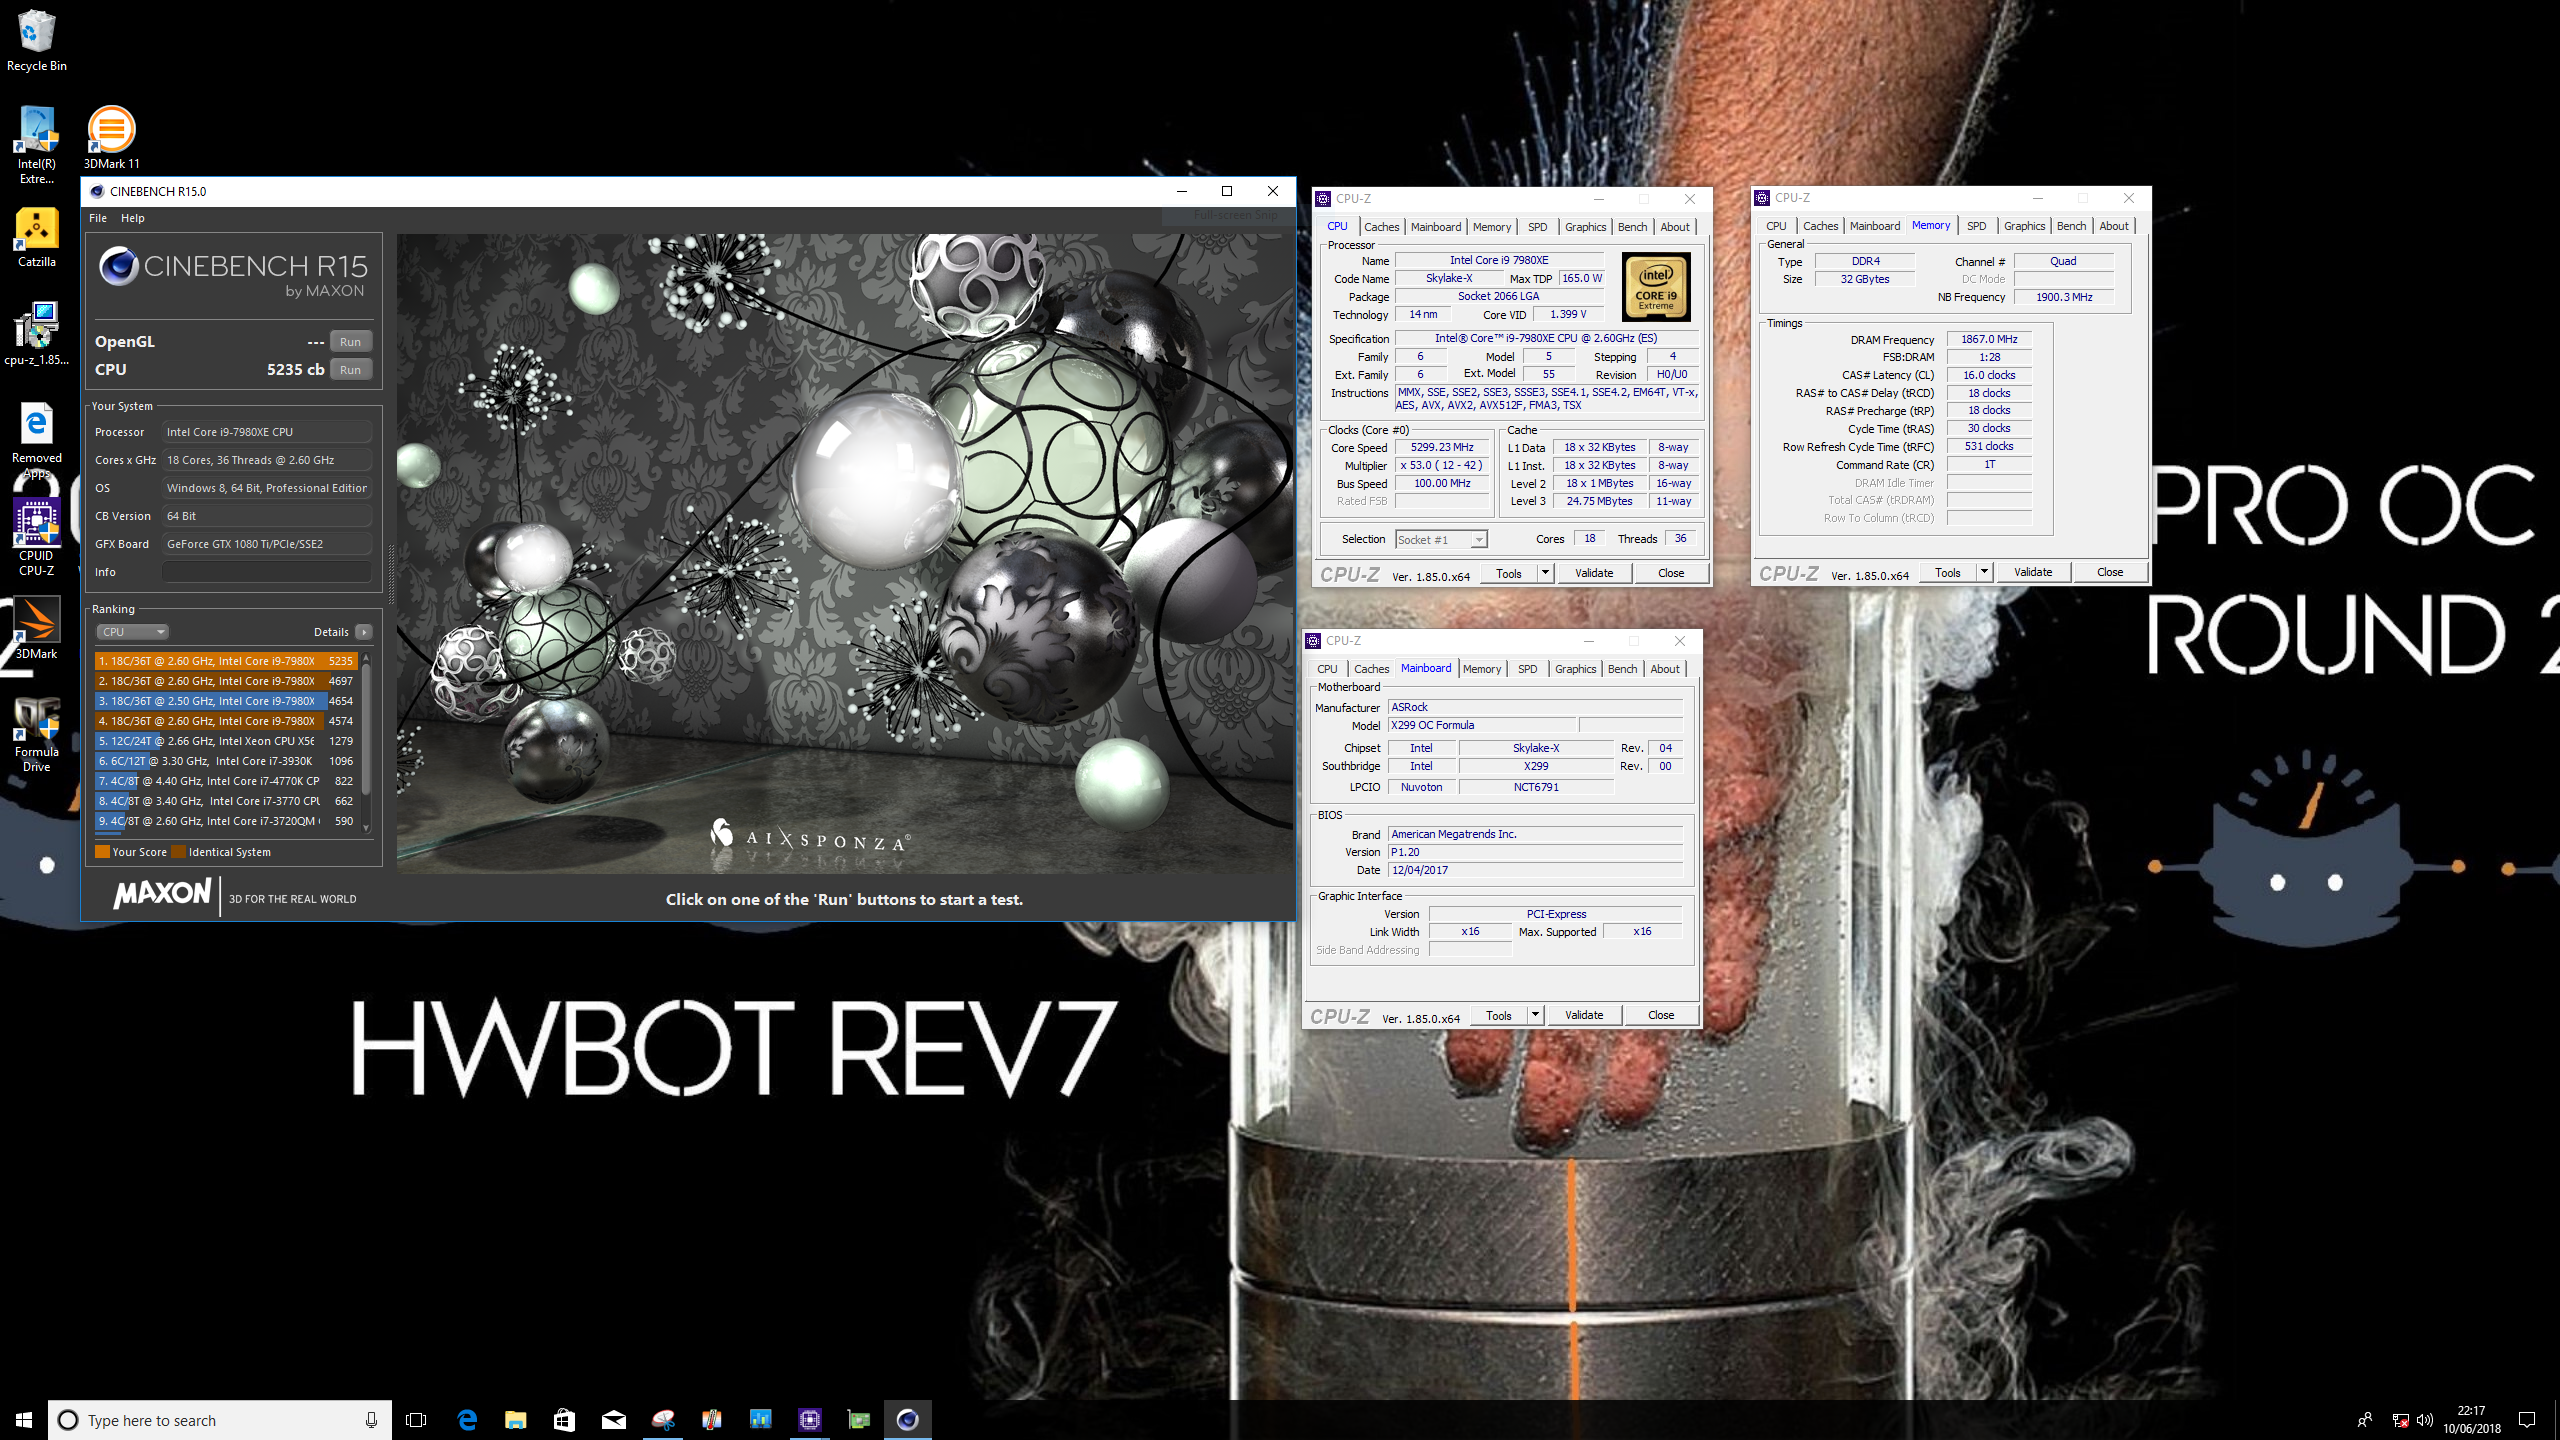Switch to Cinebench via its taskbar icon
The height and width of the screenshot is (1440, 2560).
pyautogui.click(x=907, y=1420)
